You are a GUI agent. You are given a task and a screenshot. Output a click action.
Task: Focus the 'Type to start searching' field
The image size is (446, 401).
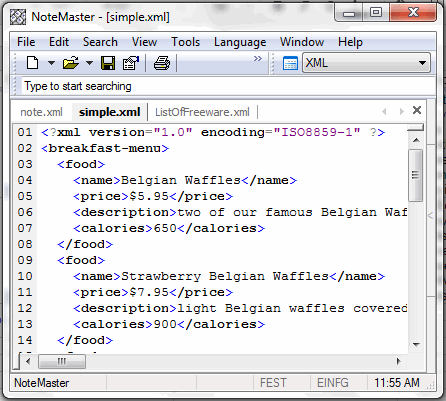228,86
